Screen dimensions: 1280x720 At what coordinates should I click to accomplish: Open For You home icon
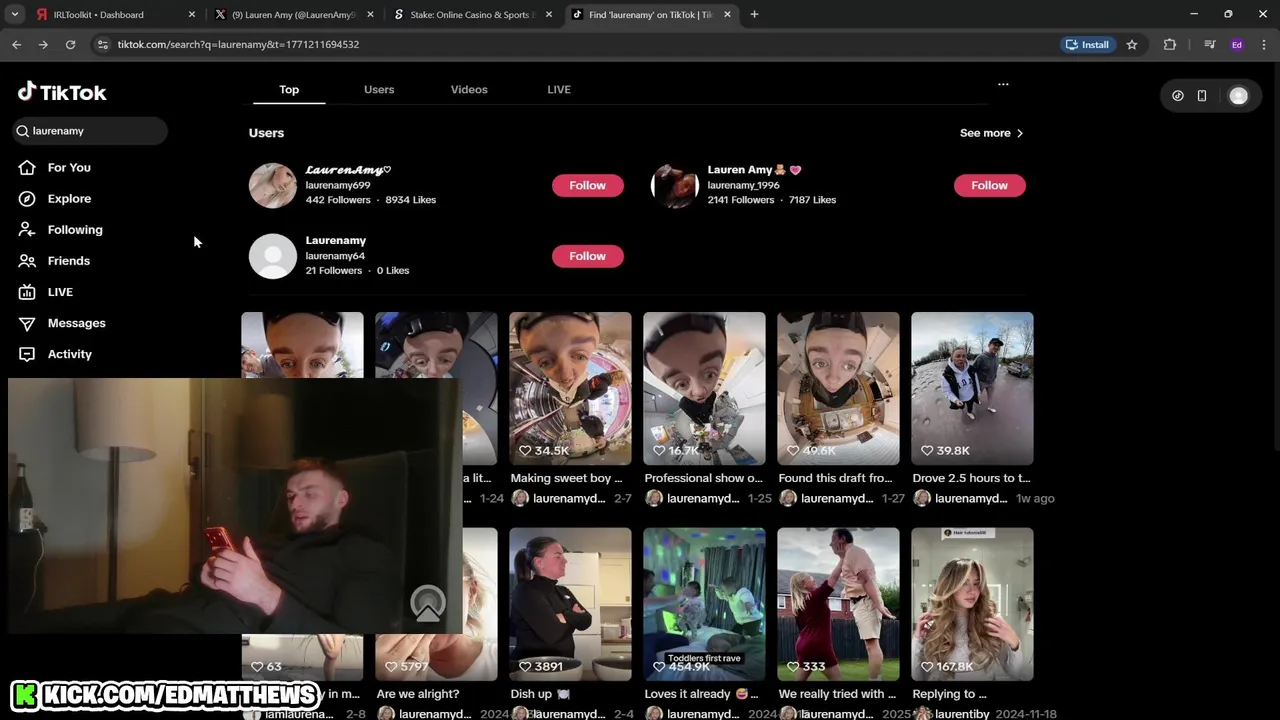(x=27, y=167)
